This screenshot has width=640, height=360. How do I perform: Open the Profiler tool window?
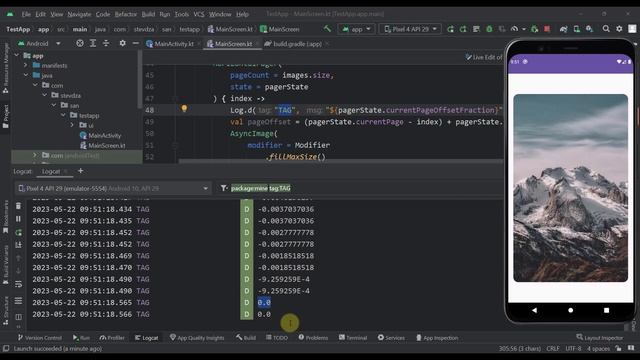[x=112, y=338]
